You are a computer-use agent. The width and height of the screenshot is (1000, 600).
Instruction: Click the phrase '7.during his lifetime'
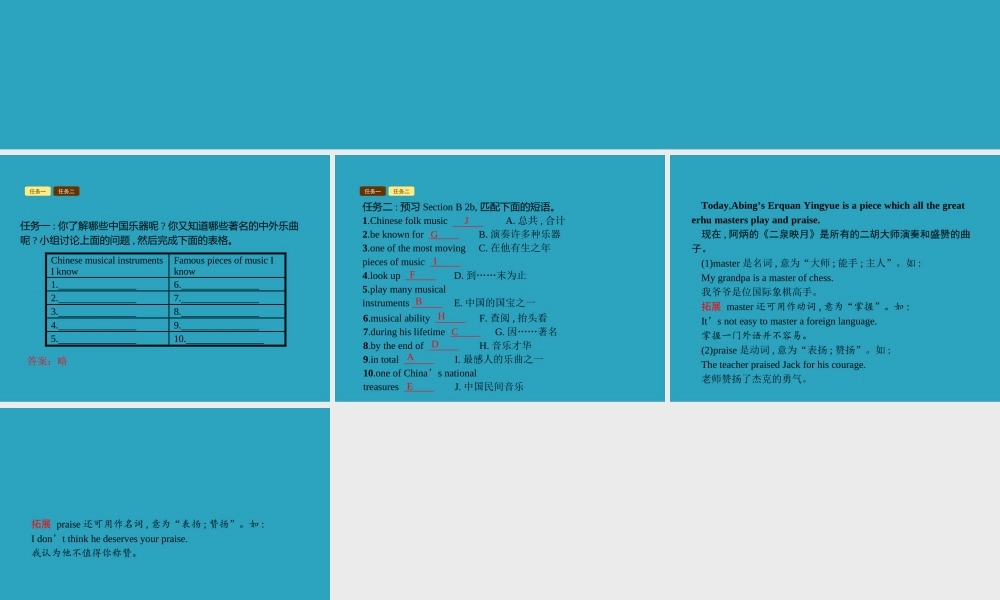pos(404,332)
